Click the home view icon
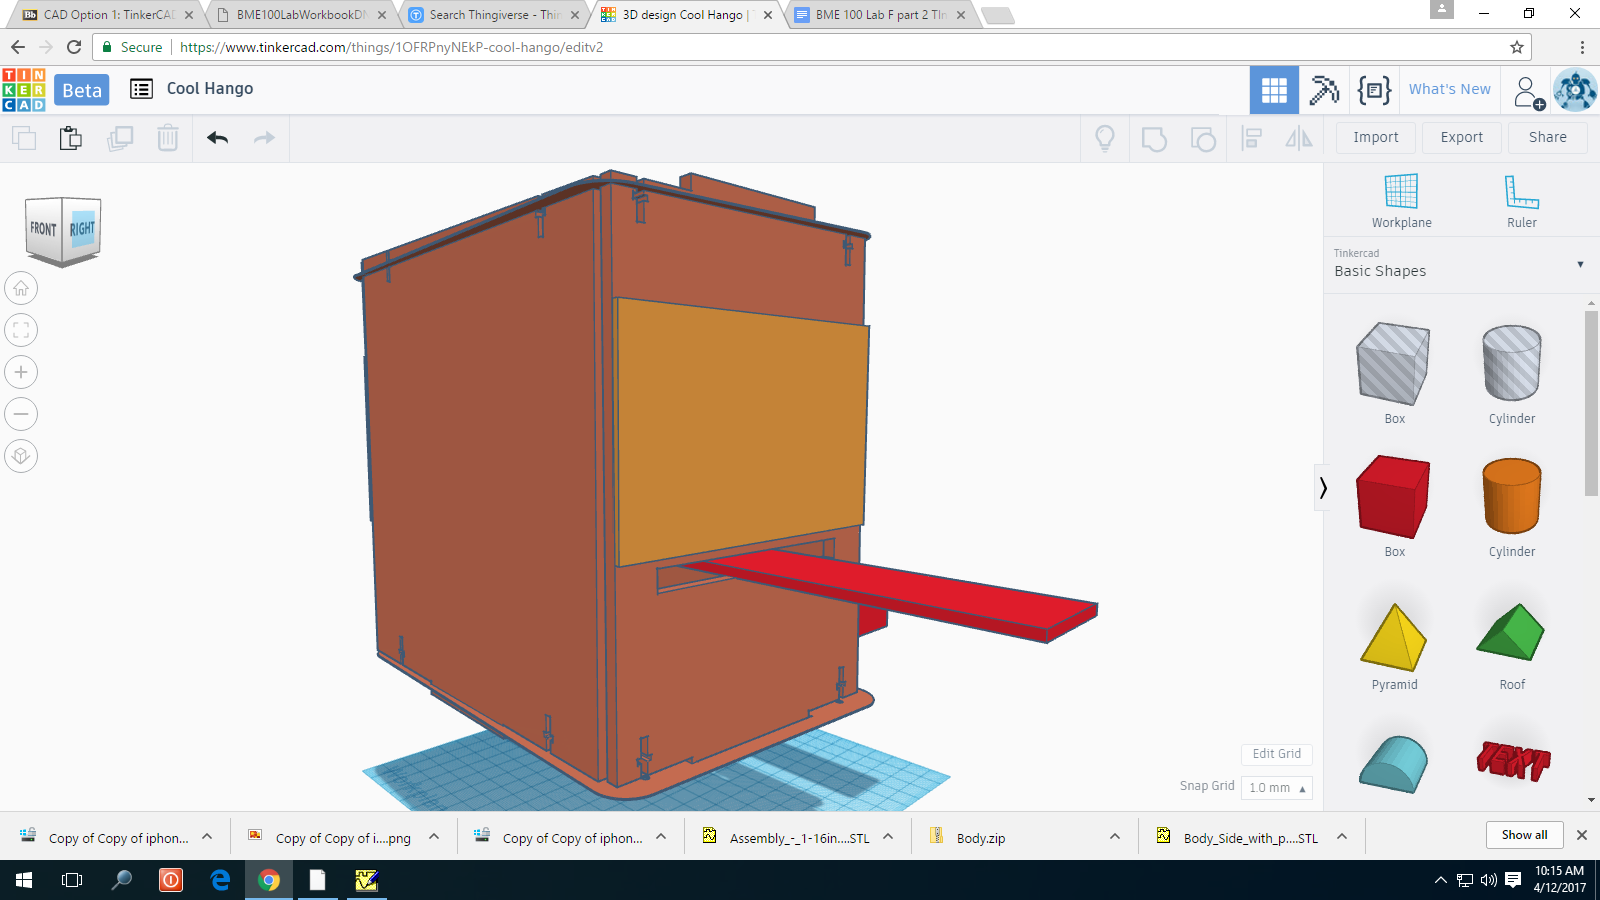 21,289
